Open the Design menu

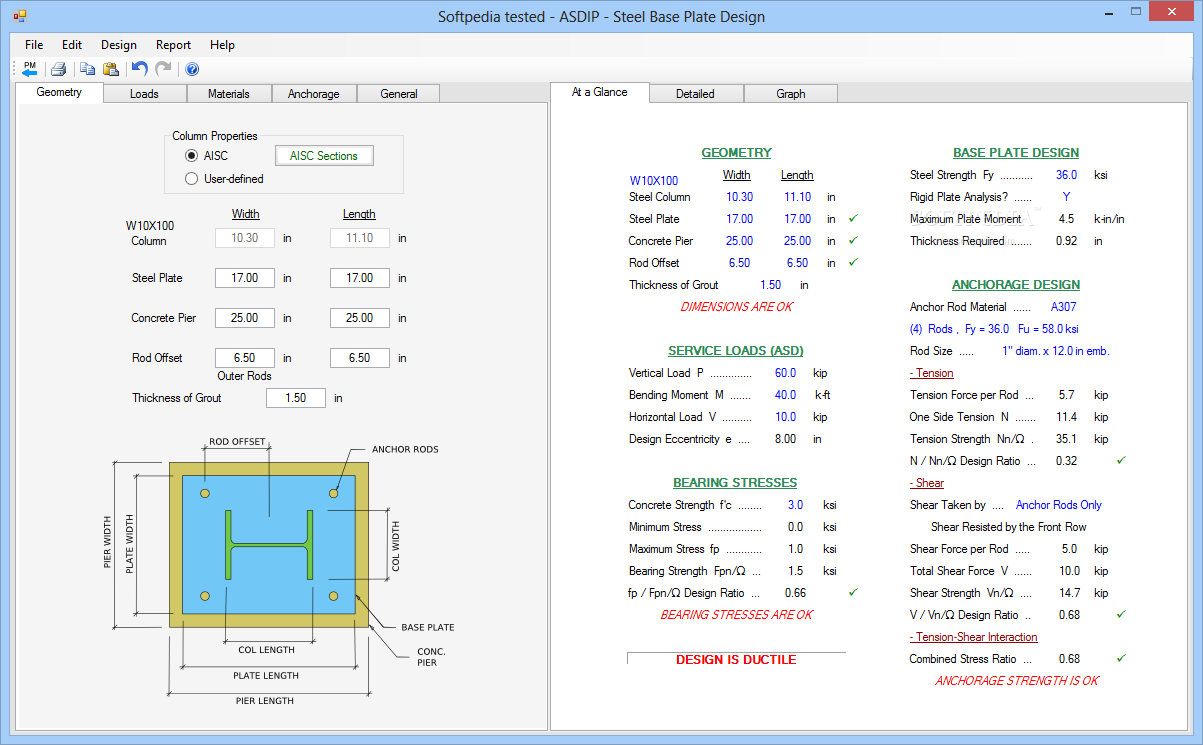(x=119, y=45)
